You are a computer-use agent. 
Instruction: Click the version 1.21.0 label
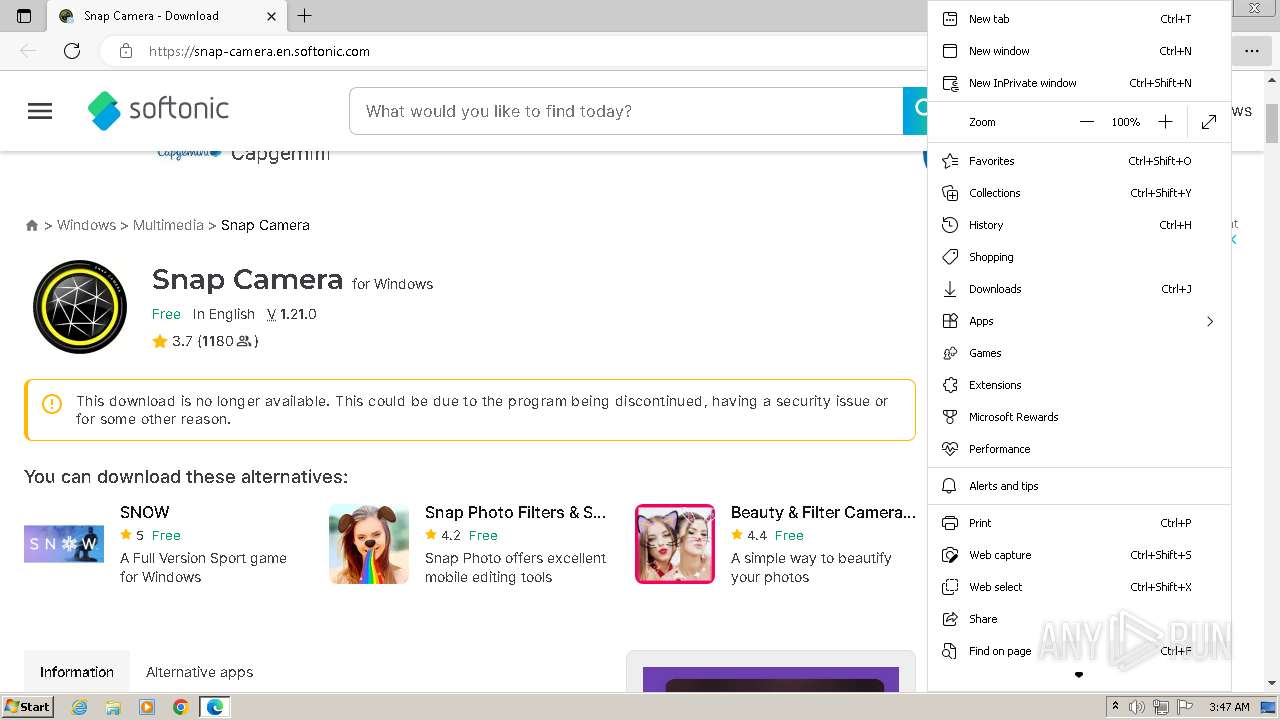click(292, 314)
